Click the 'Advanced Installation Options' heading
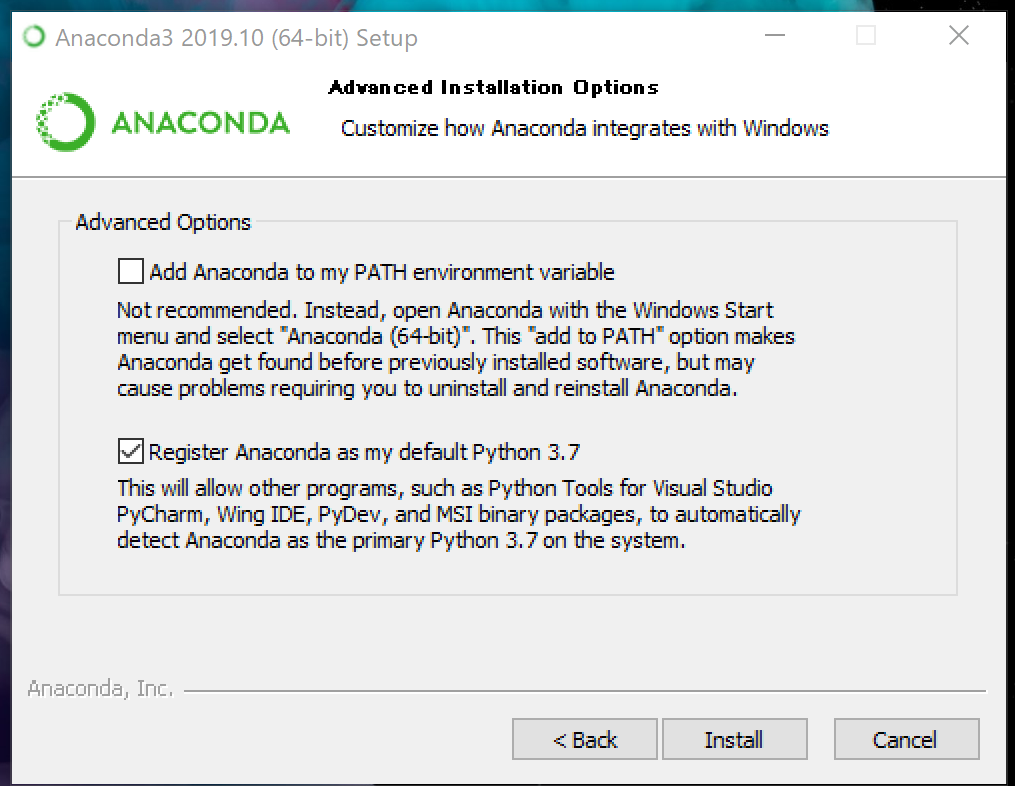This screenshot has height=786, width=1015. (x=493, y=87)
